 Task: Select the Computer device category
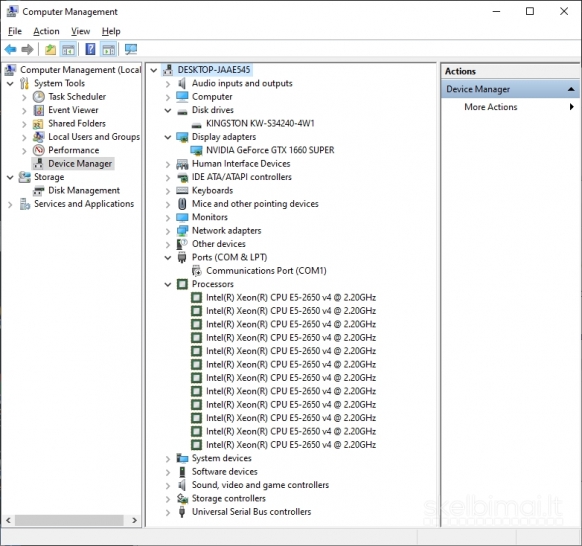[x=212, y=97]
